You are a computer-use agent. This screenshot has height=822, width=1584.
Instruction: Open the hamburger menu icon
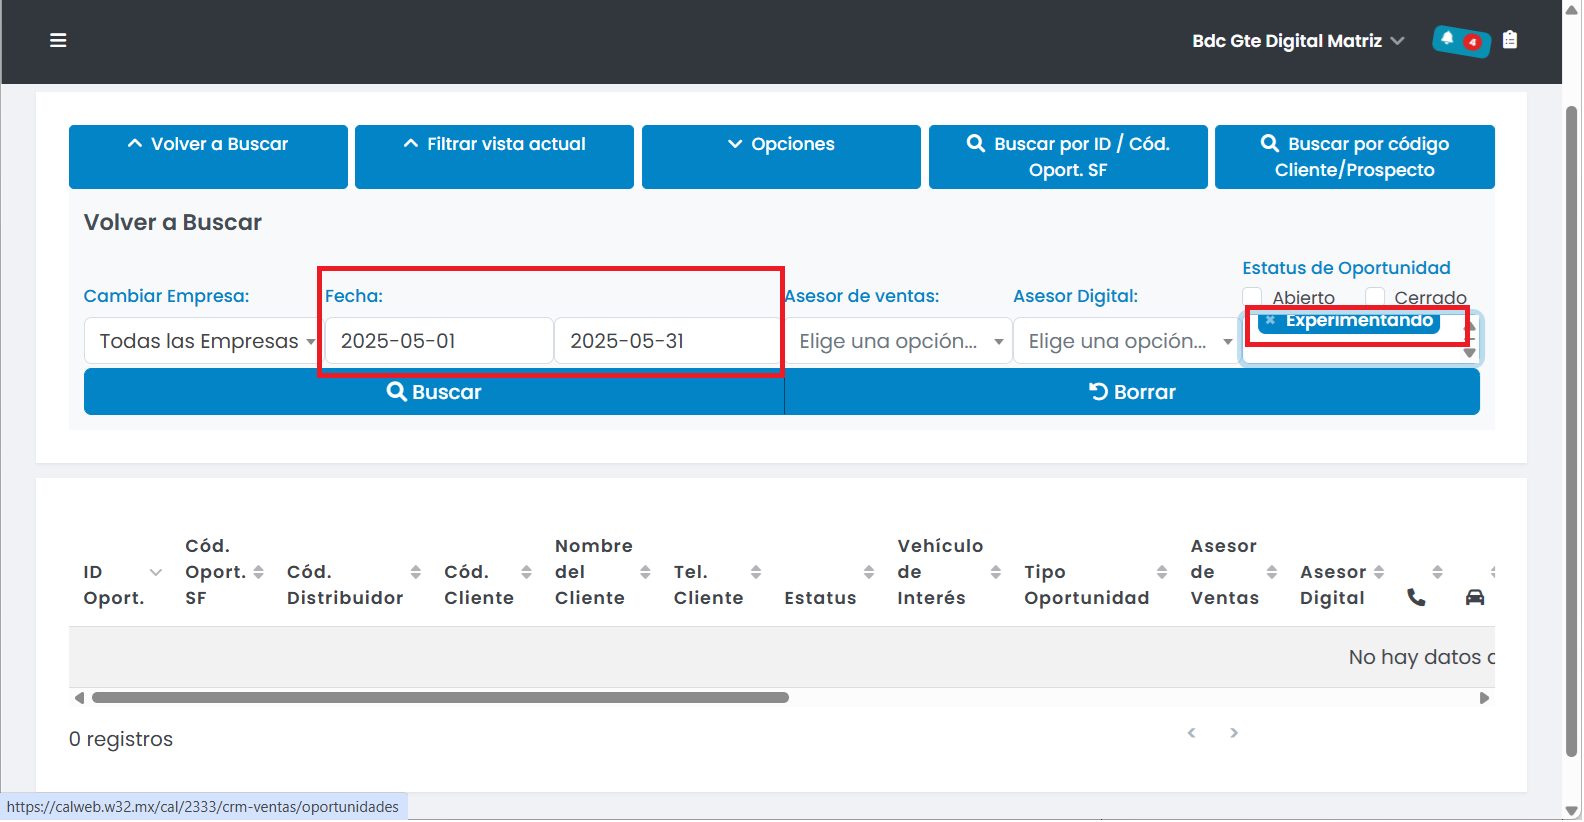click(x=58, y=40)
